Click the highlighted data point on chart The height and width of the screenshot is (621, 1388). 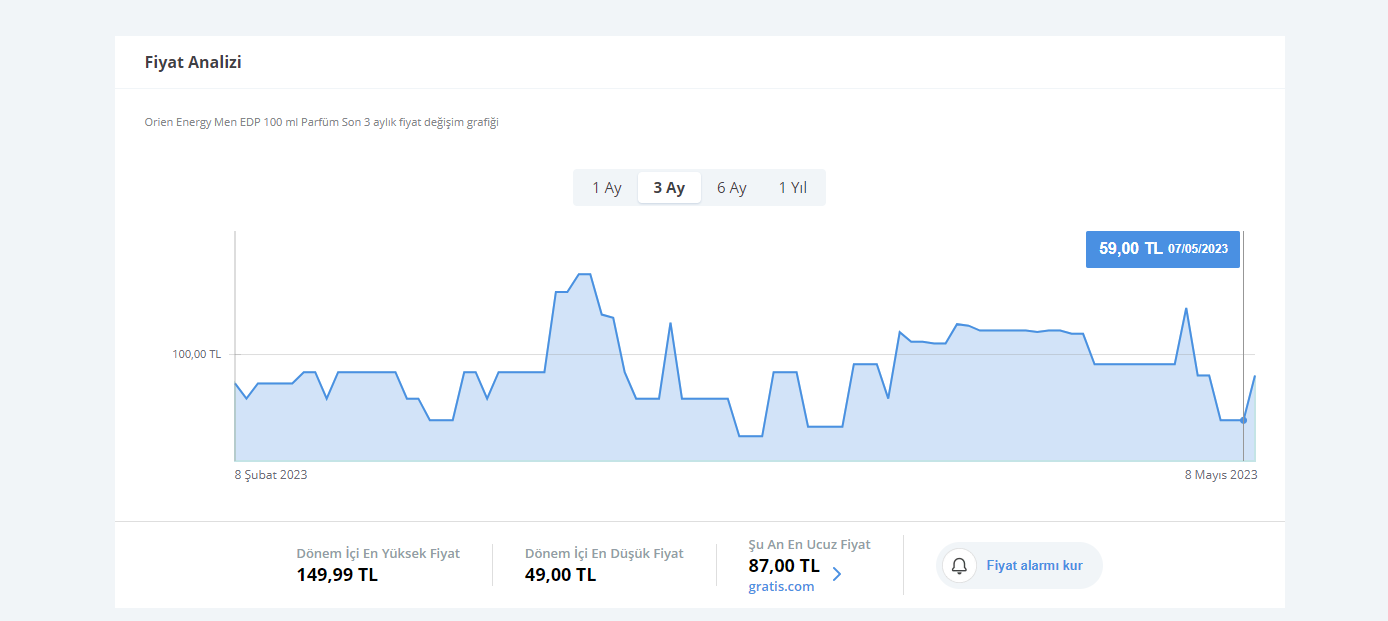1243,420
